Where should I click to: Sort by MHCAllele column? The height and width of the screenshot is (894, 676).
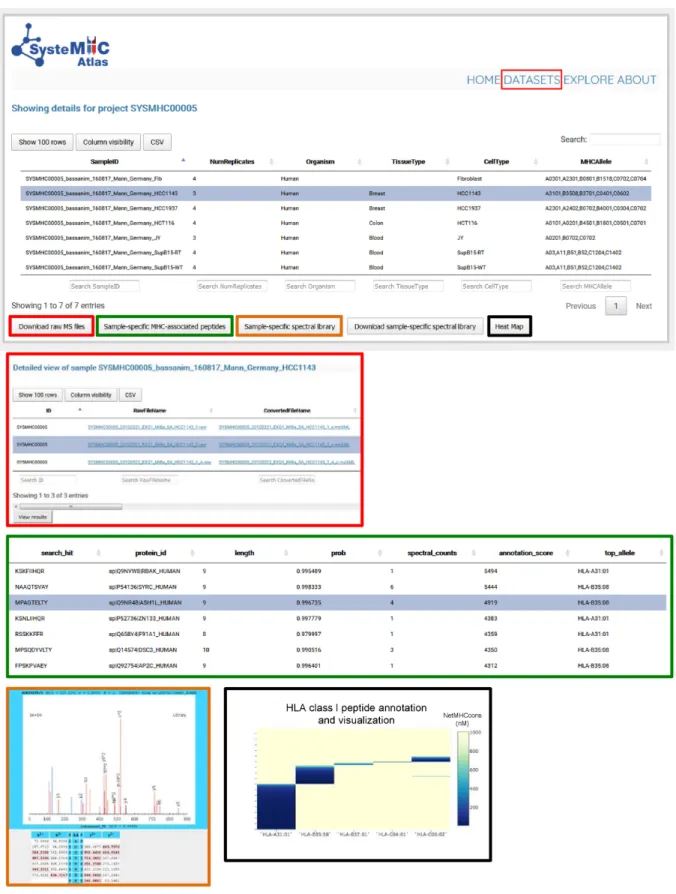[596, 162]
